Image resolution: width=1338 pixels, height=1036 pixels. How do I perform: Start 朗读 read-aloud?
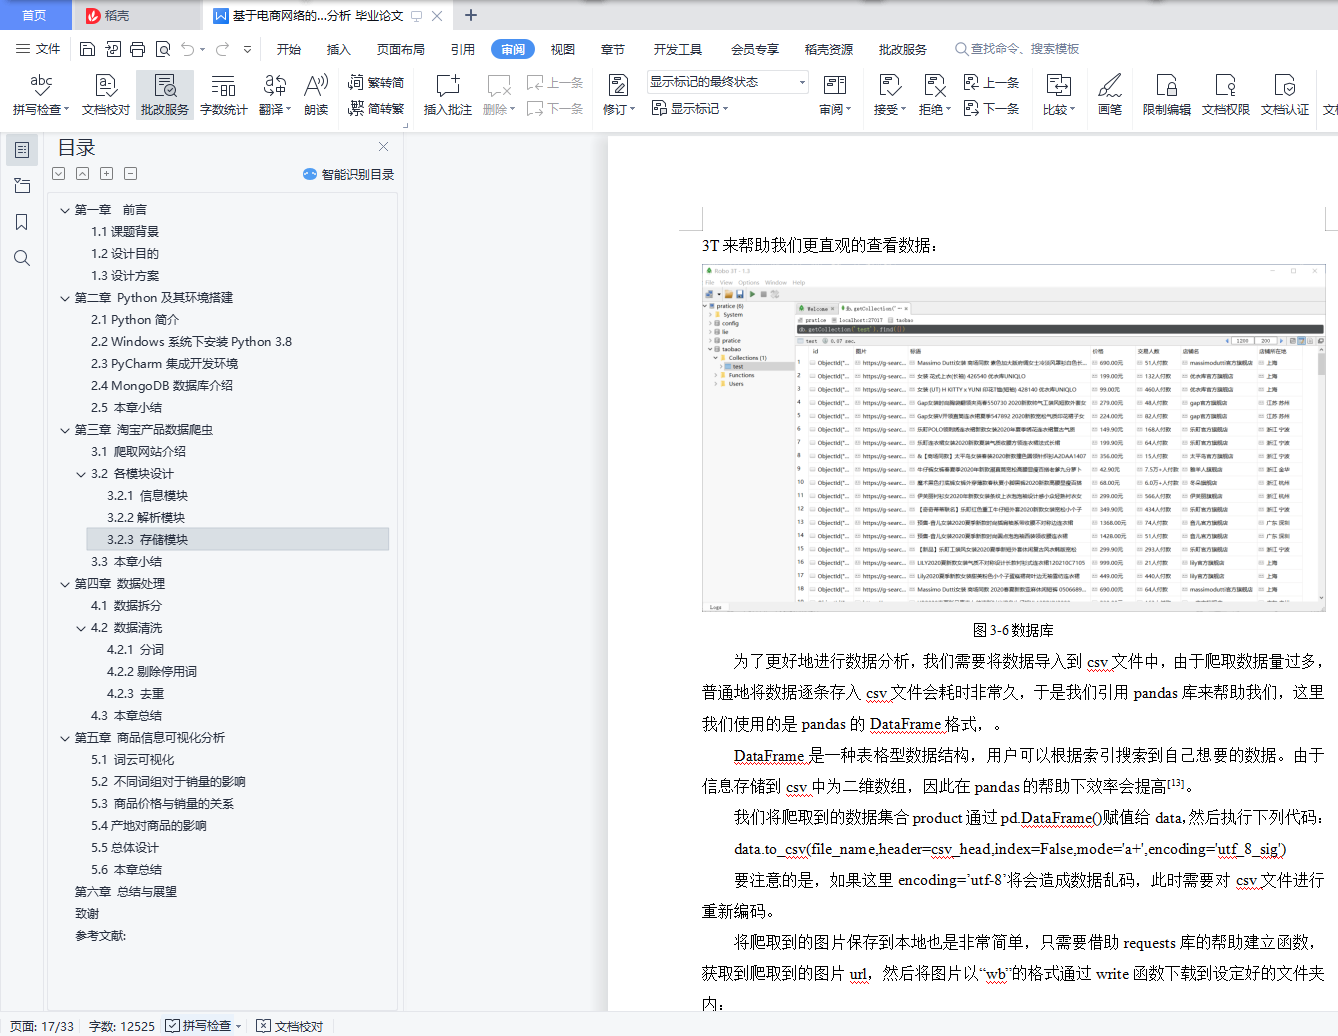tap(316, 95)
